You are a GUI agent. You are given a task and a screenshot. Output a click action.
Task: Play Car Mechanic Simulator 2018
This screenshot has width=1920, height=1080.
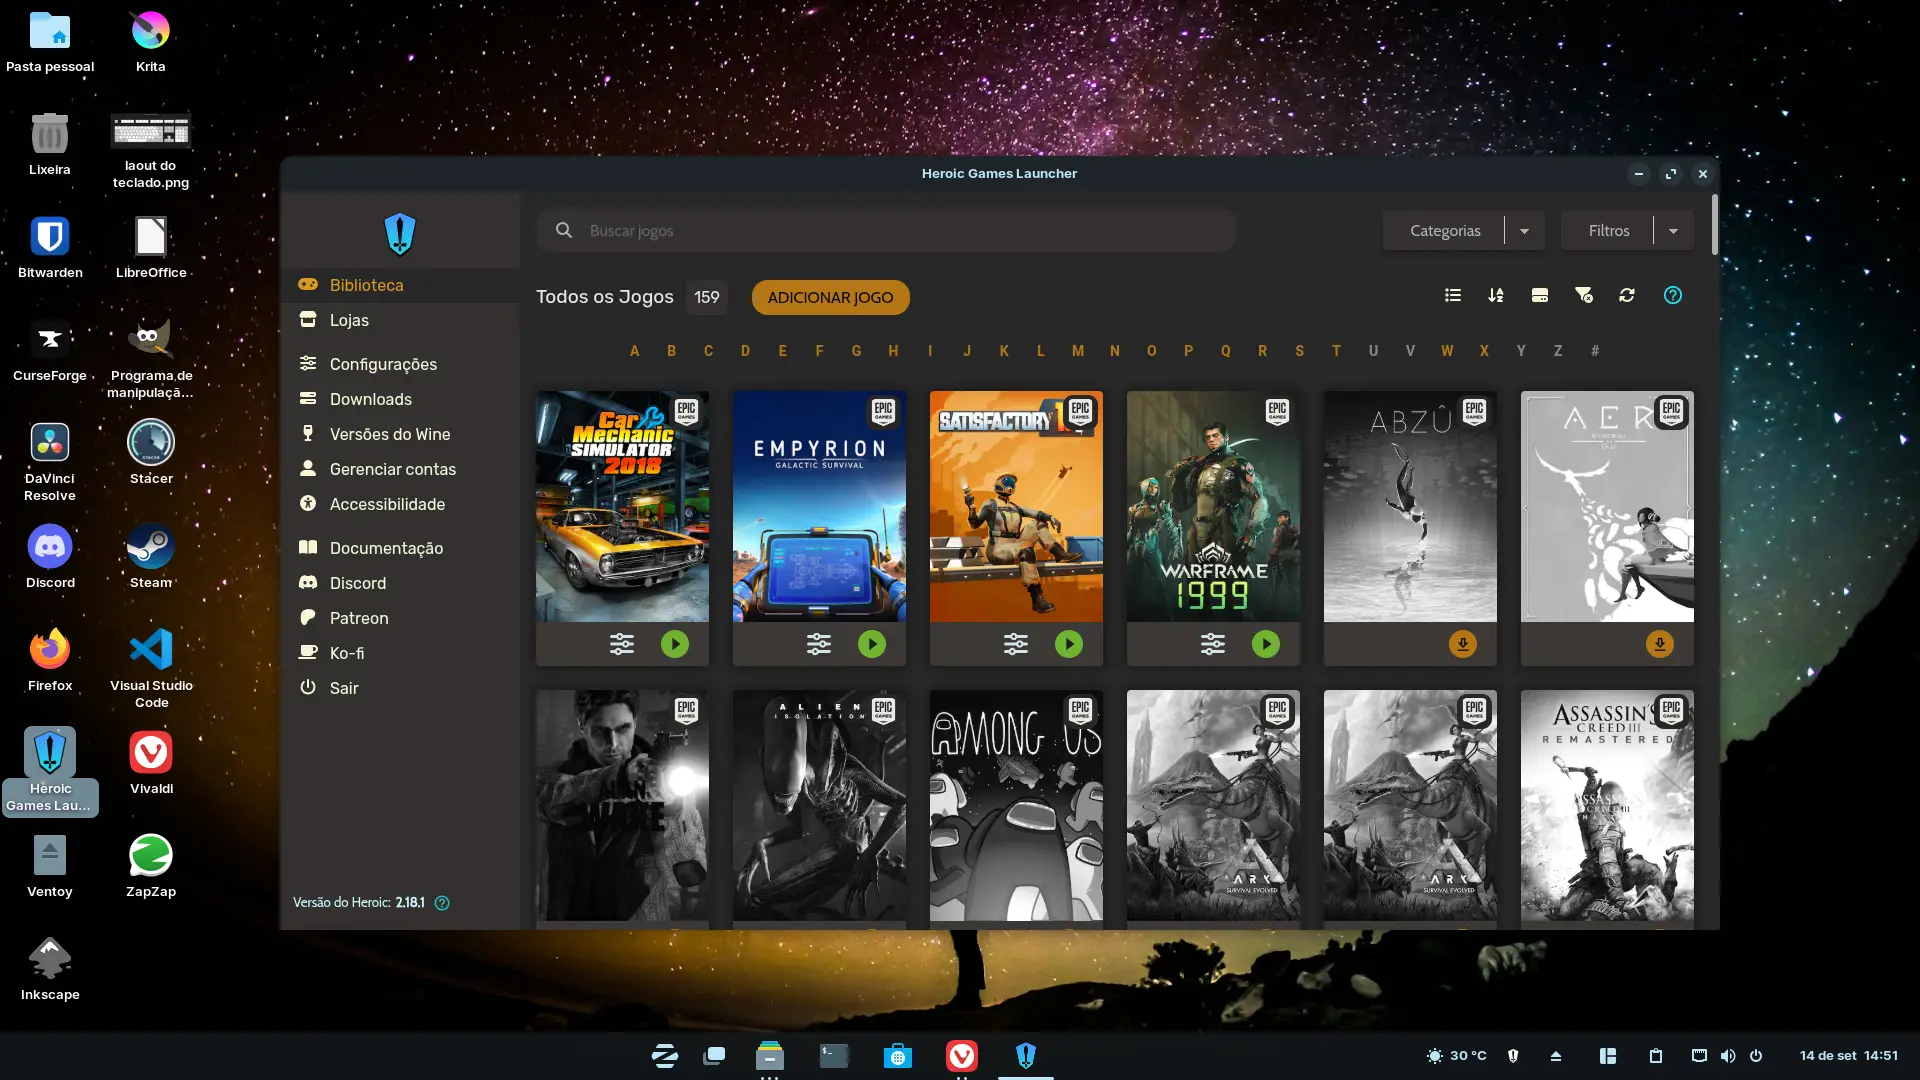click(x=675, y=644)
